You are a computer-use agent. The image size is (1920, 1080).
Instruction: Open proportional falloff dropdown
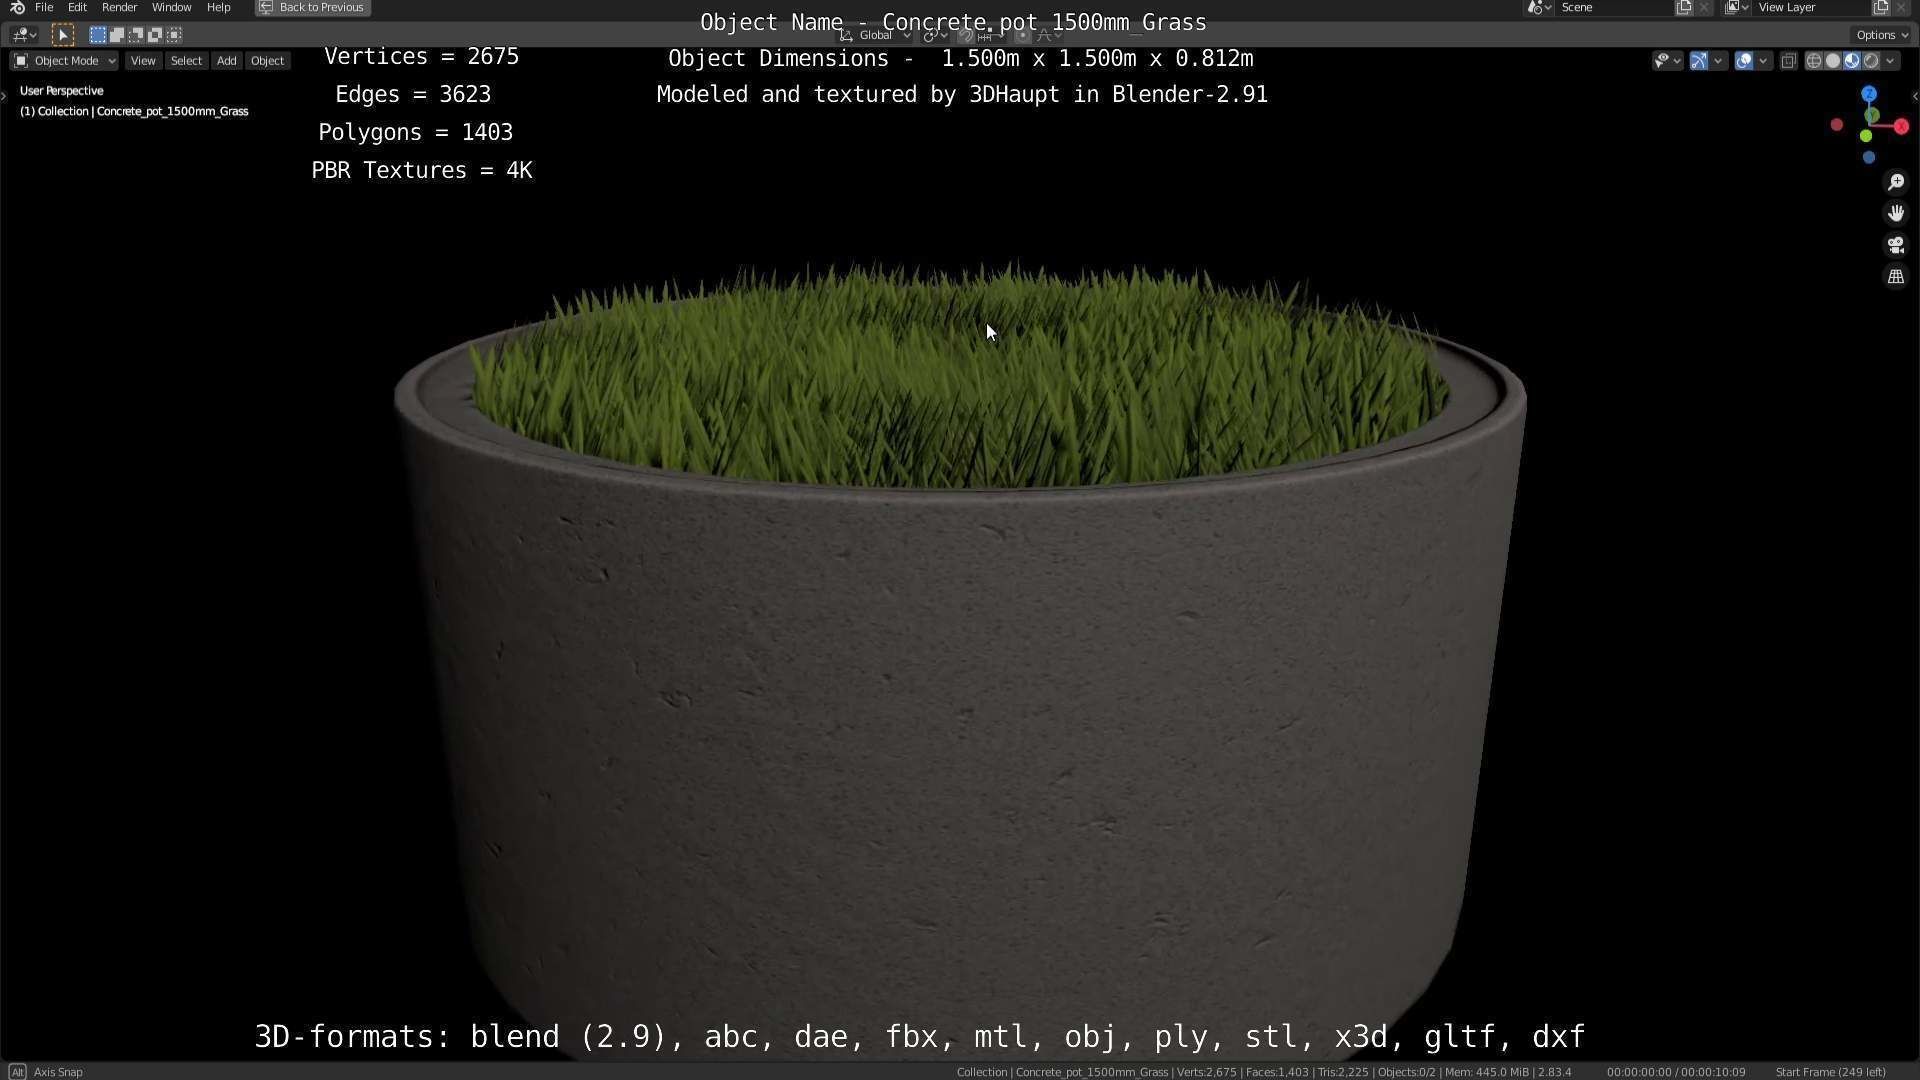click(1048, 35)
